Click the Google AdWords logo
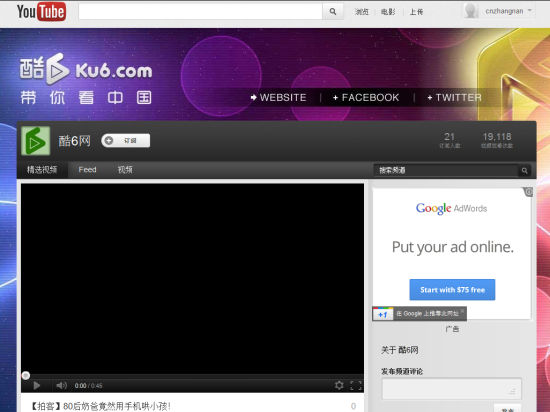 [x=451, y=208]
